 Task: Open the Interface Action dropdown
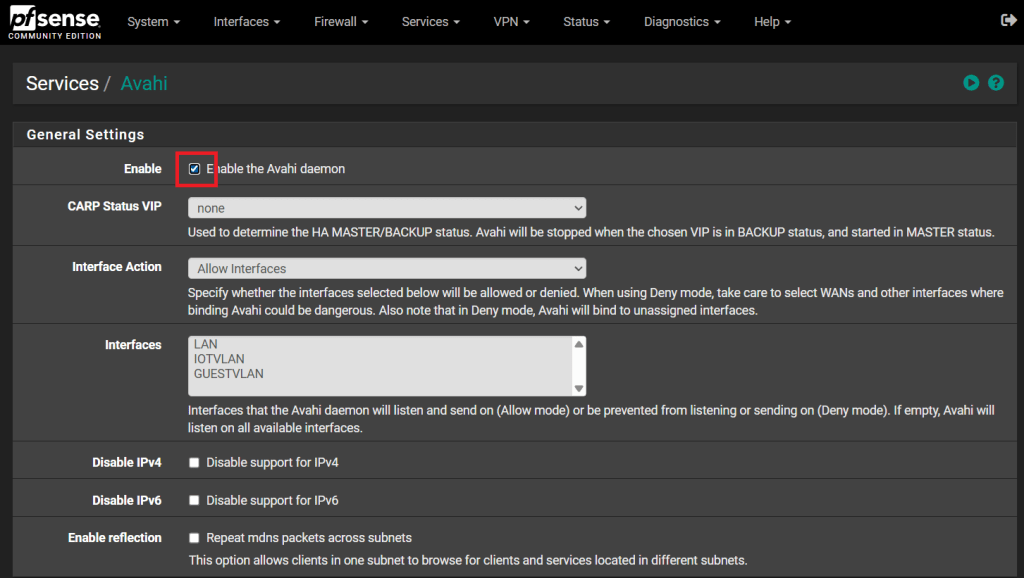coord(386,269)
